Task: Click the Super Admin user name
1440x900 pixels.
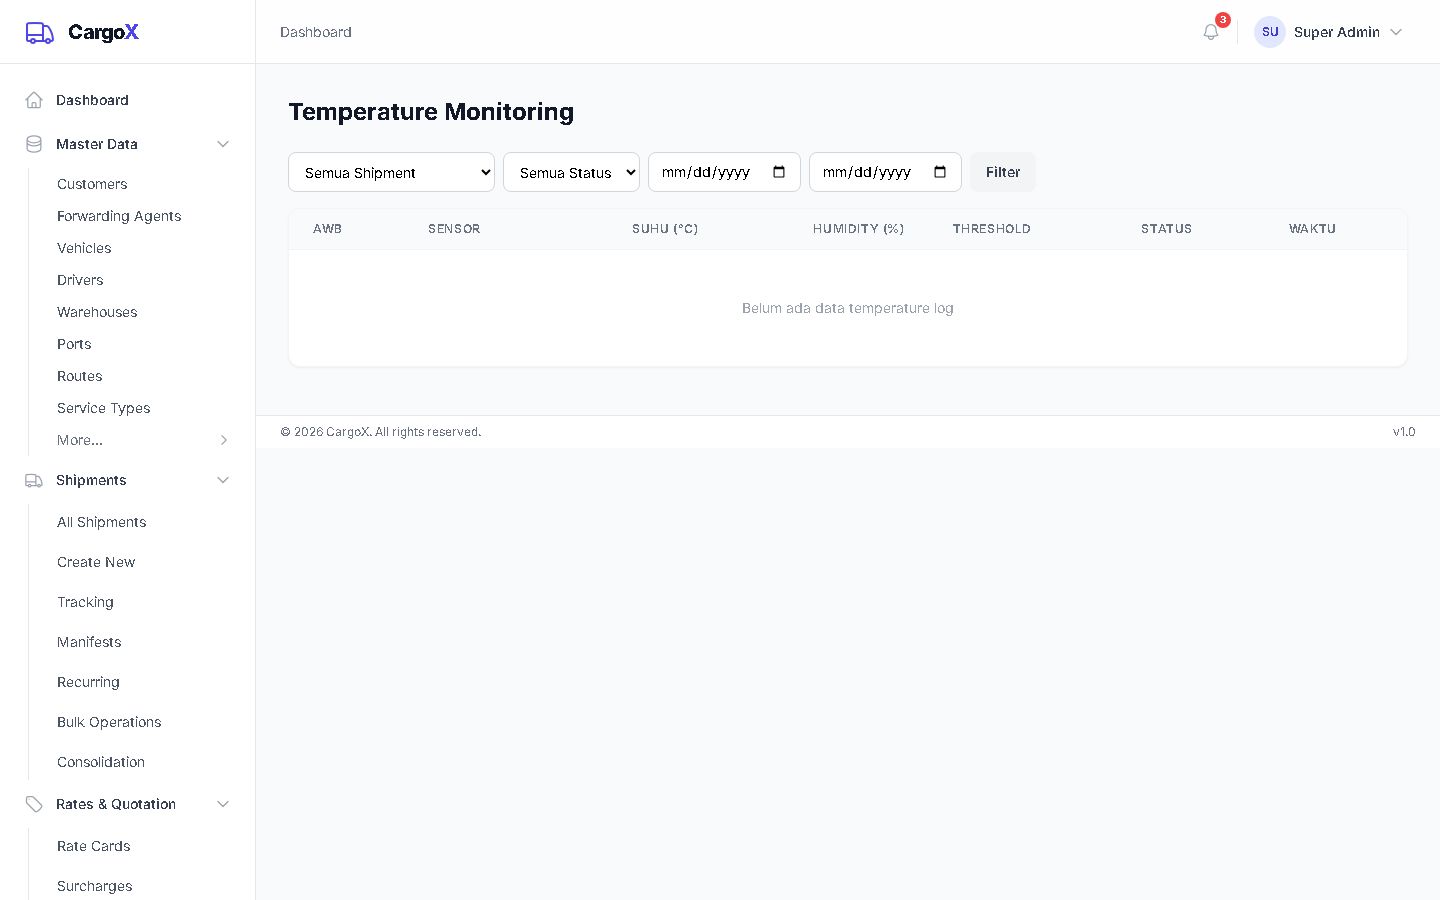Action: pos(1336,32)
